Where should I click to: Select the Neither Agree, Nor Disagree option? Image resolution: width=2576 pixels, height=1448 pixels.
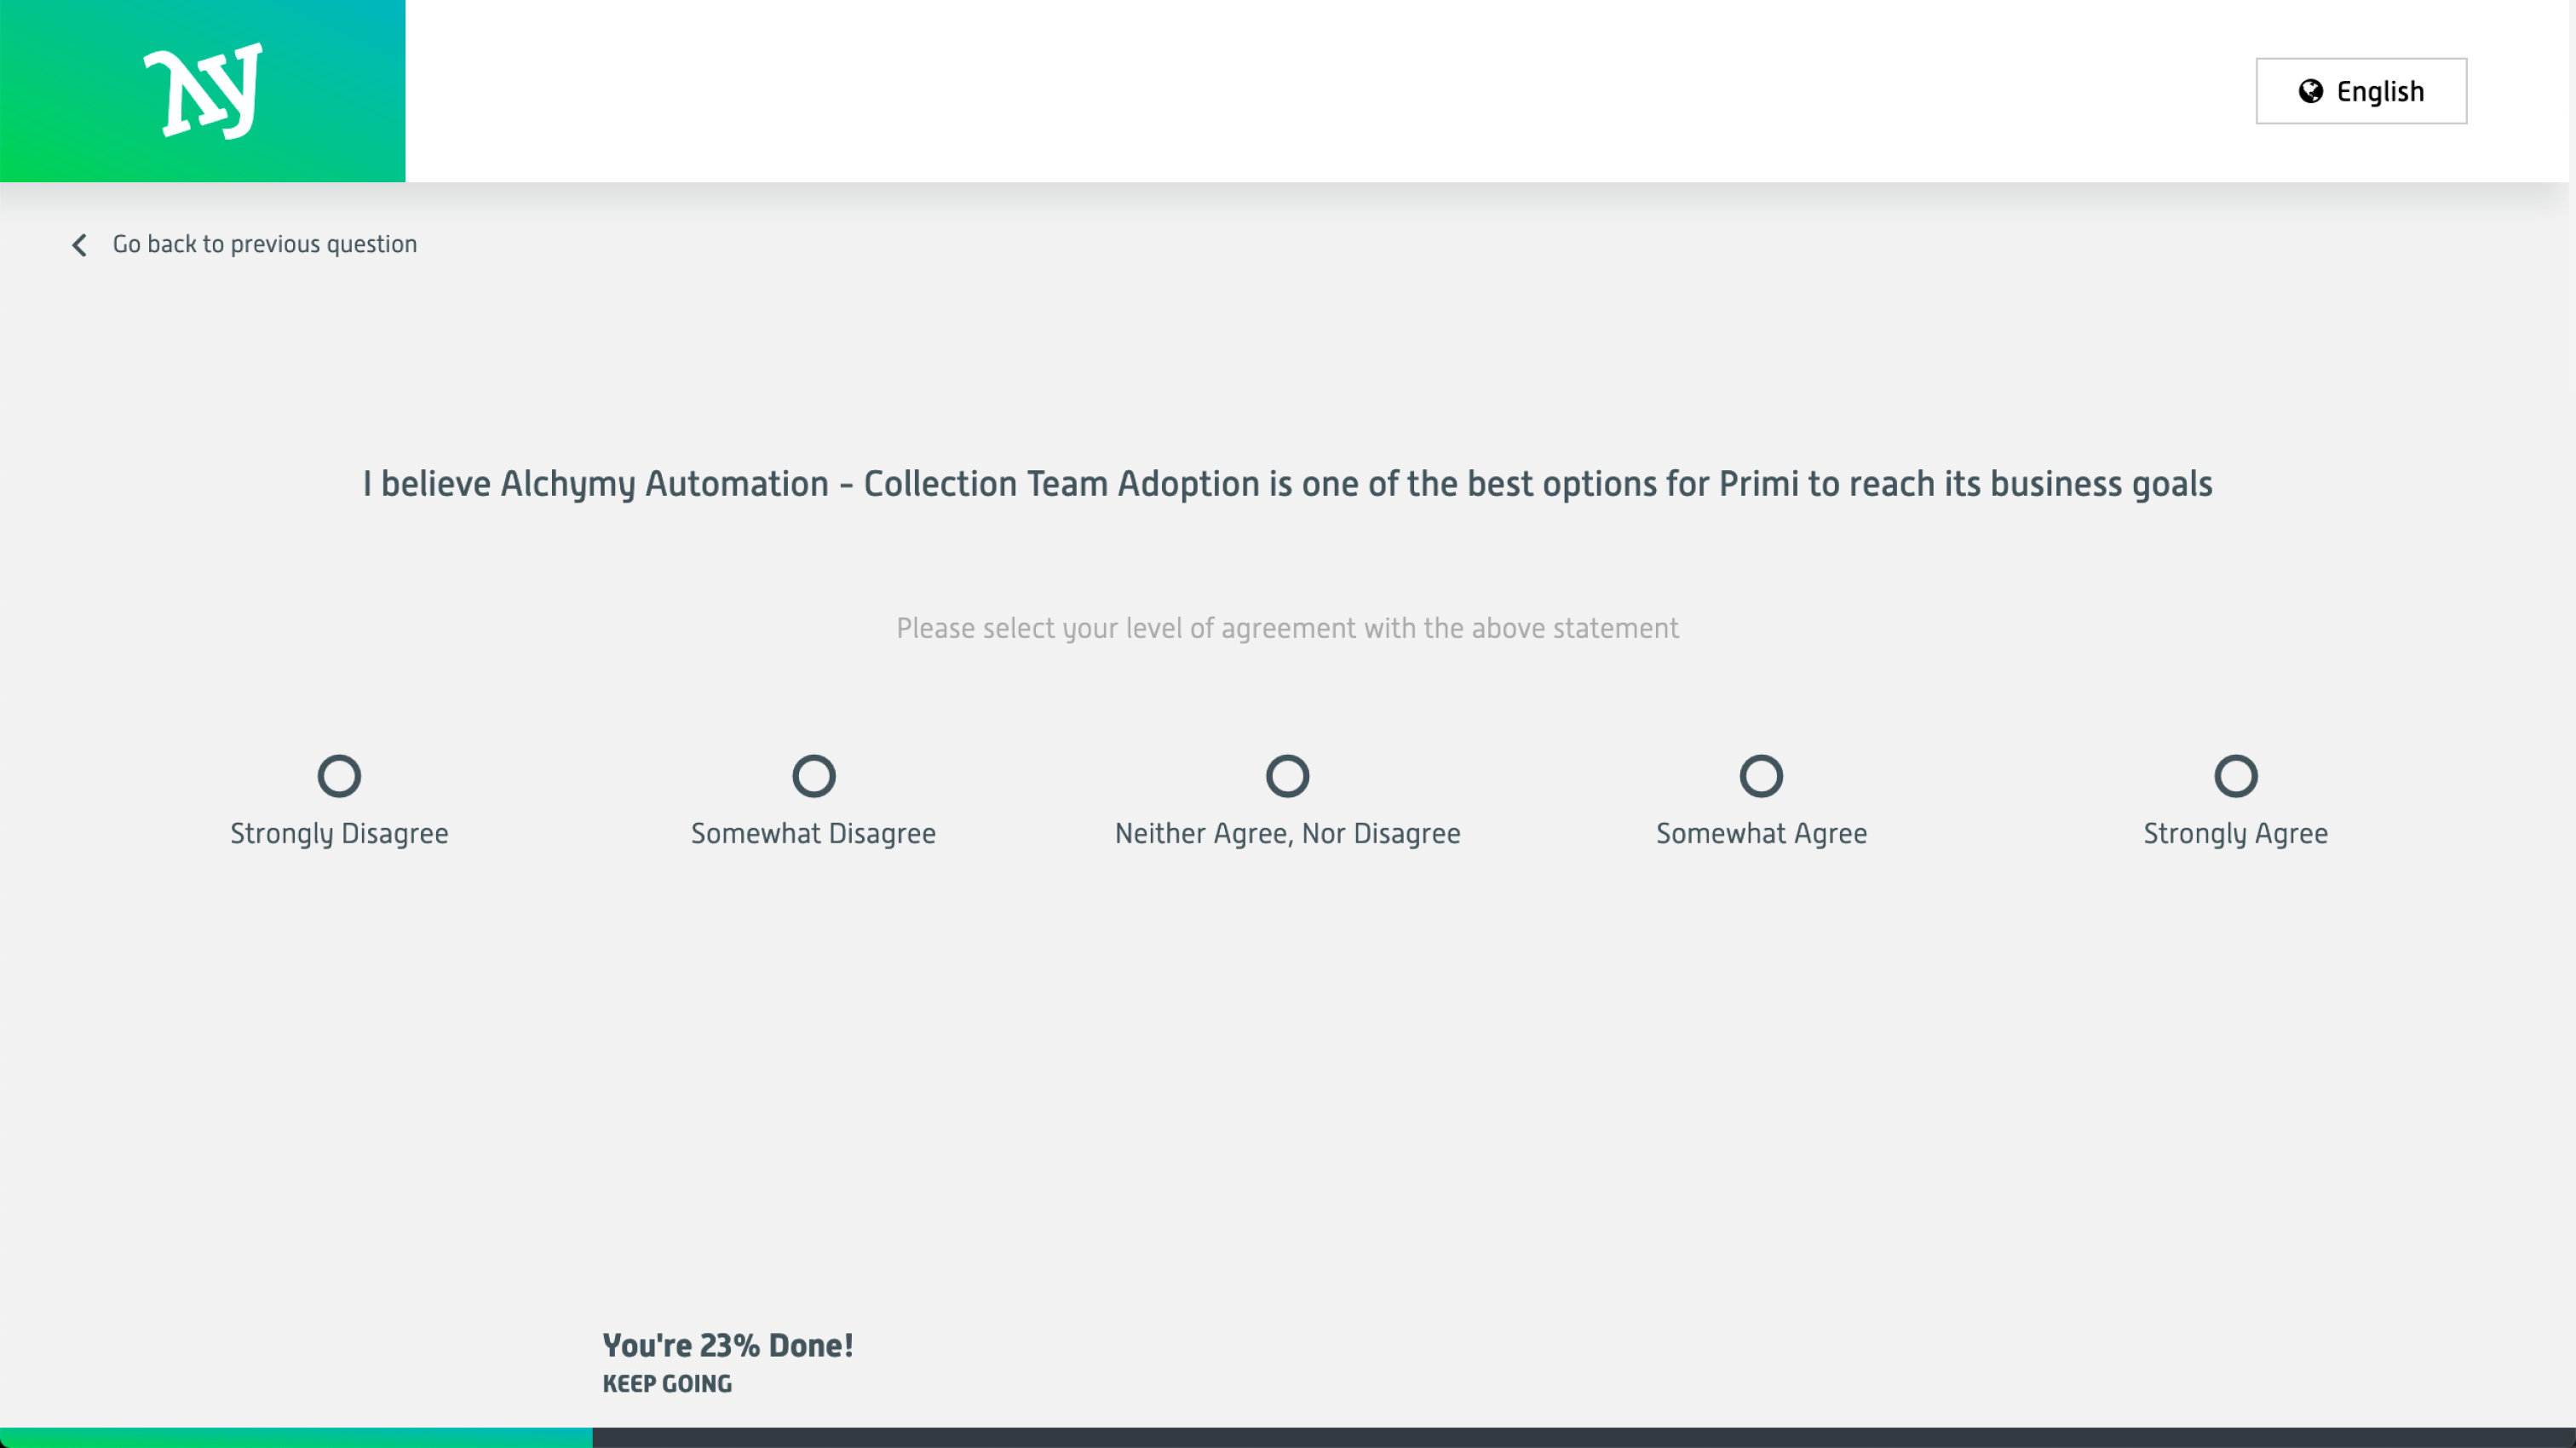pos(1288,776)
